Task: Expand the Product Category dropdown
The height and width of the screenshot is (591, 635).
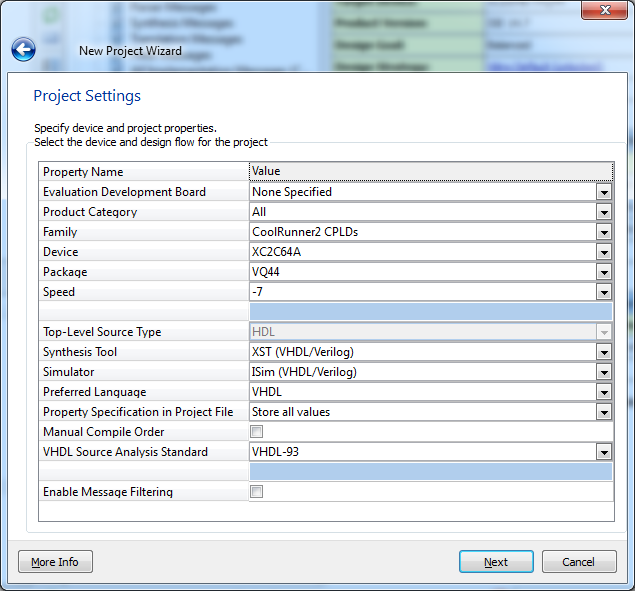Action: 603,212
